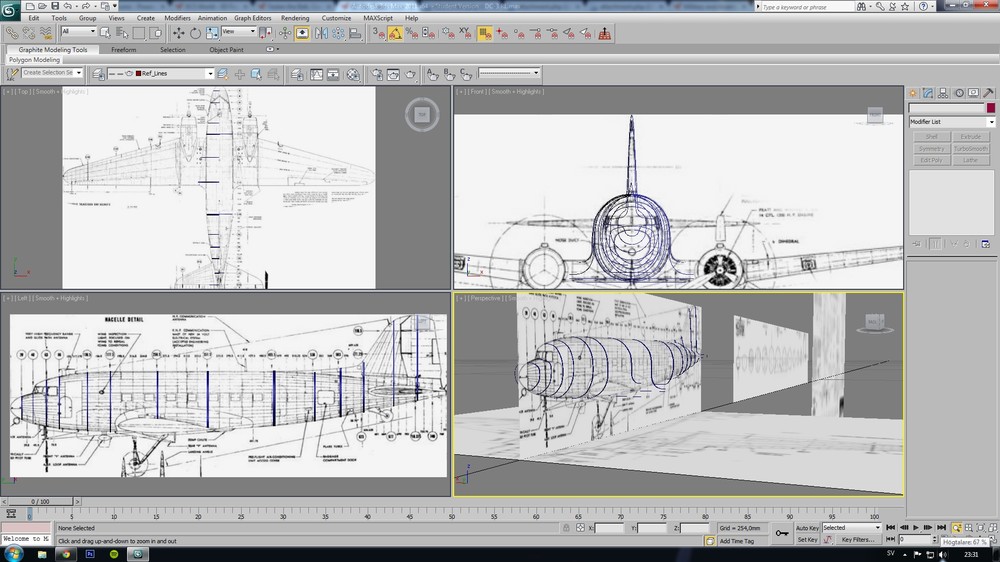The height and width of the screenshot is (562, 1000).
Task: Open the Create panel tab
Action: pyautogui.click(x=914, y=93)
